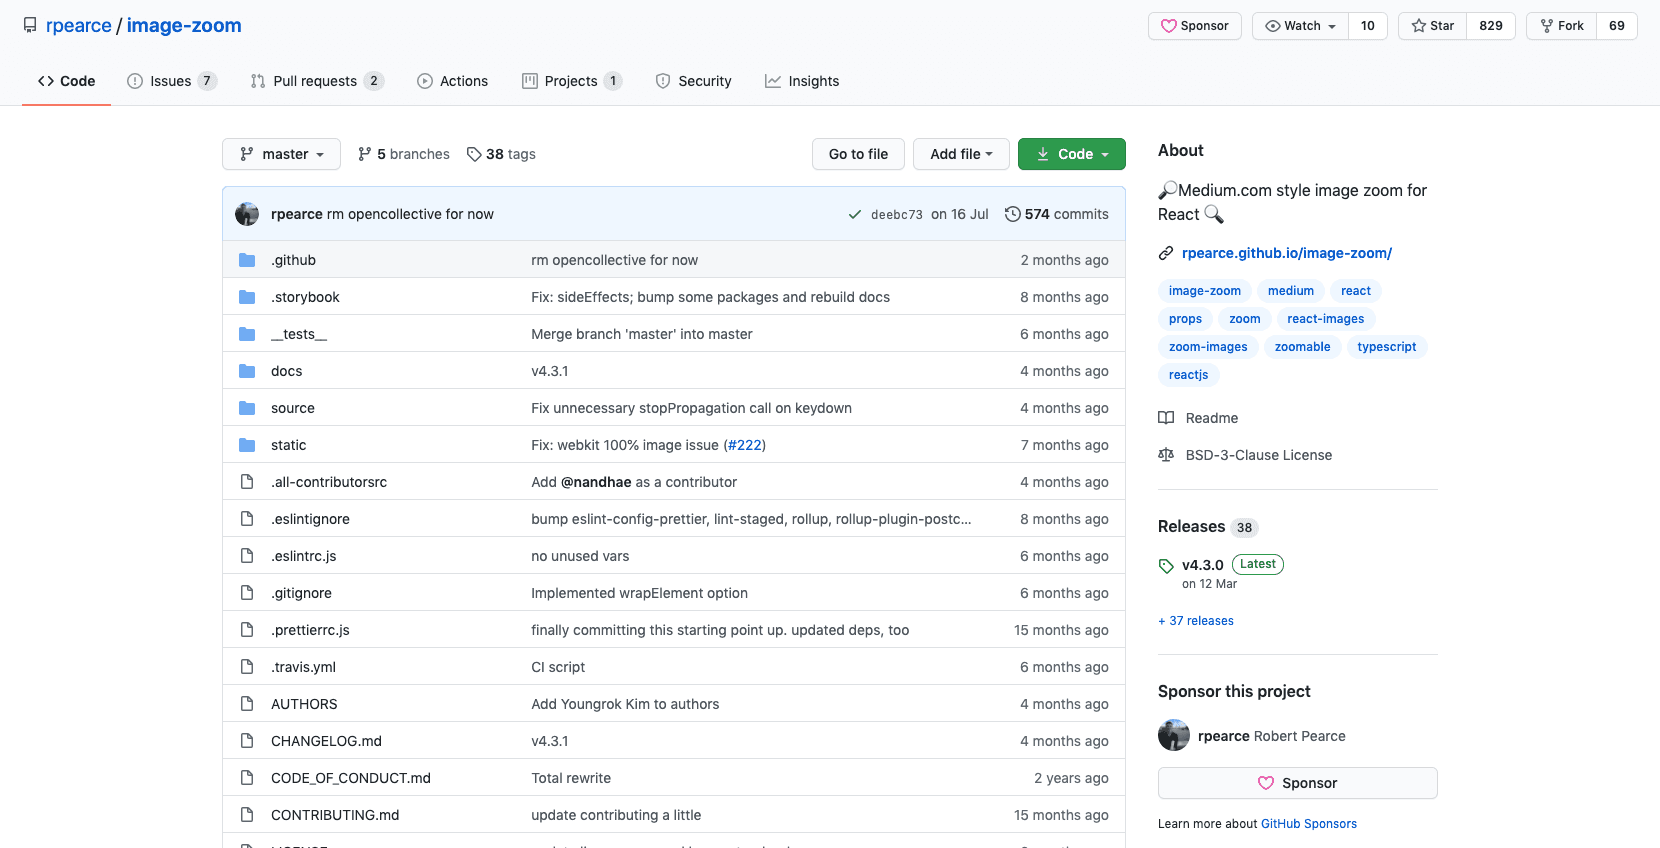This screenshot has width=1660, height=848.
Task: Open the master branch dropdown
Action: (x=282, y=154)
